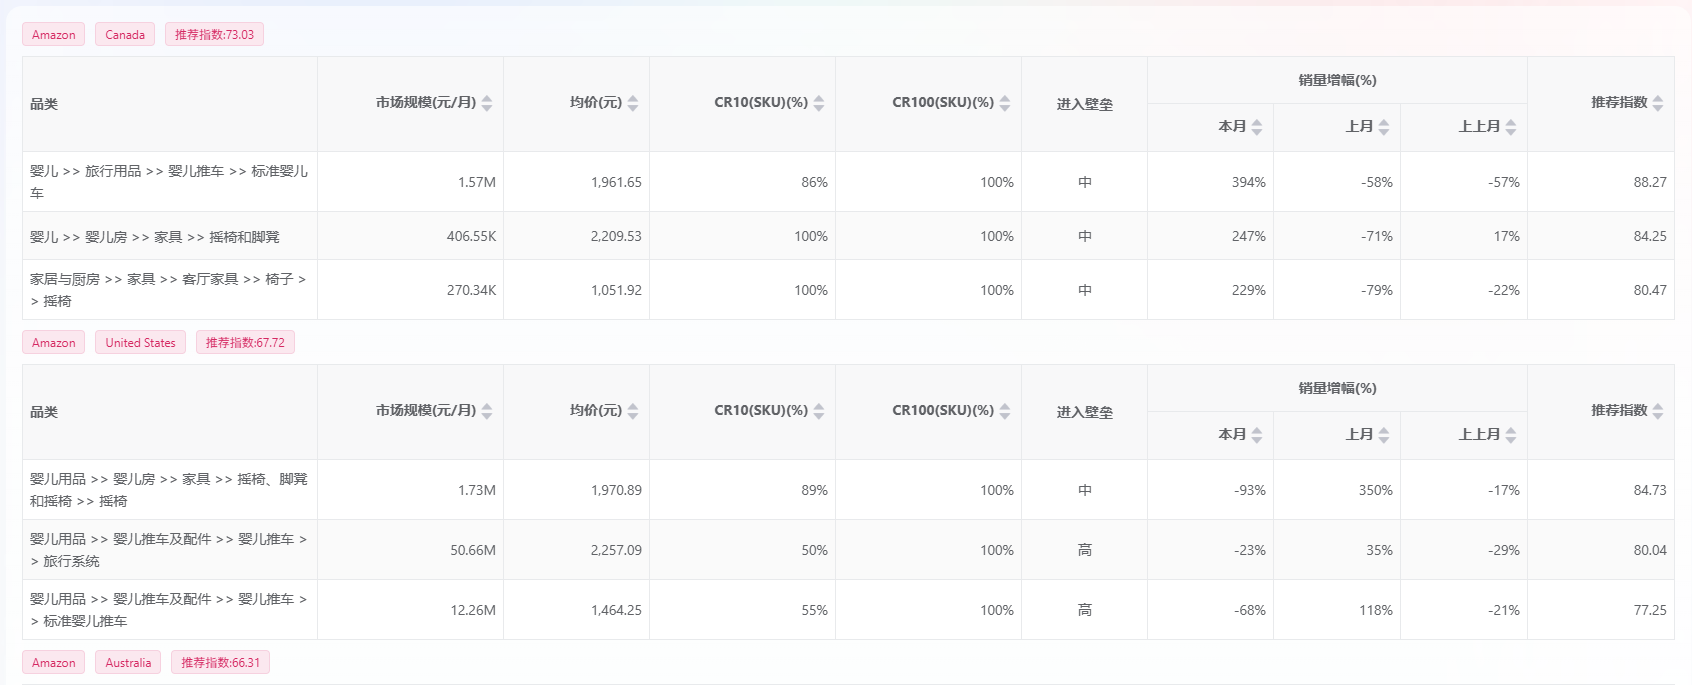Screen dimensions: 1692x685
Task: Click the 进入壁垒 header in Canada table
Action: [1084, 104]
